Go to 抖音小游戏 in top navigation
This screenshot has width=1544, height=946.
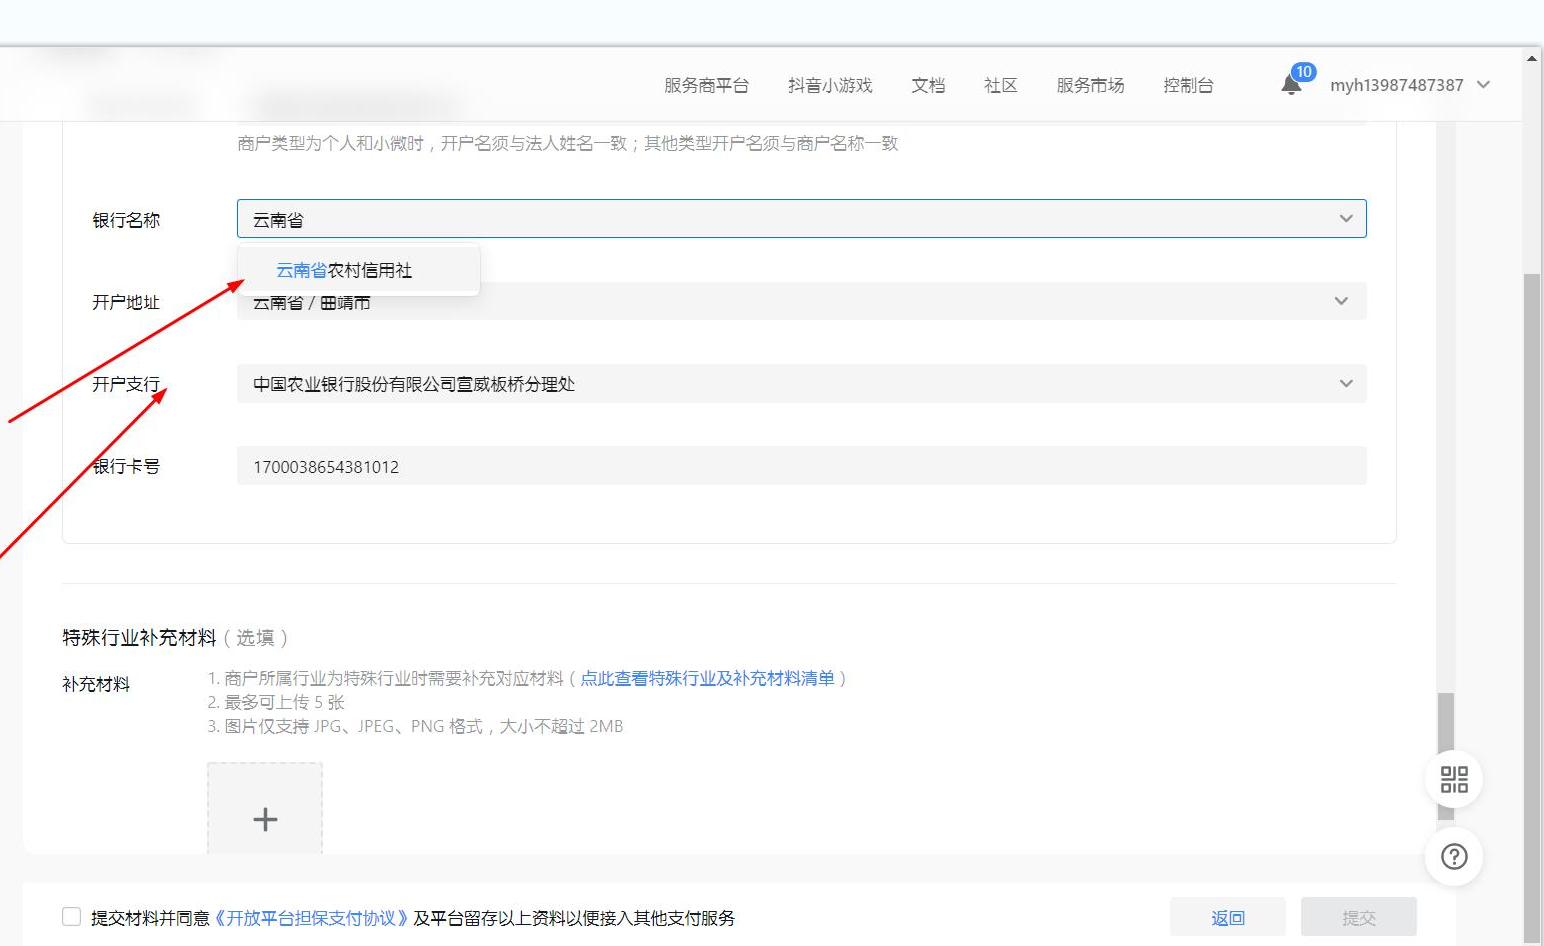tap(830, 85)
